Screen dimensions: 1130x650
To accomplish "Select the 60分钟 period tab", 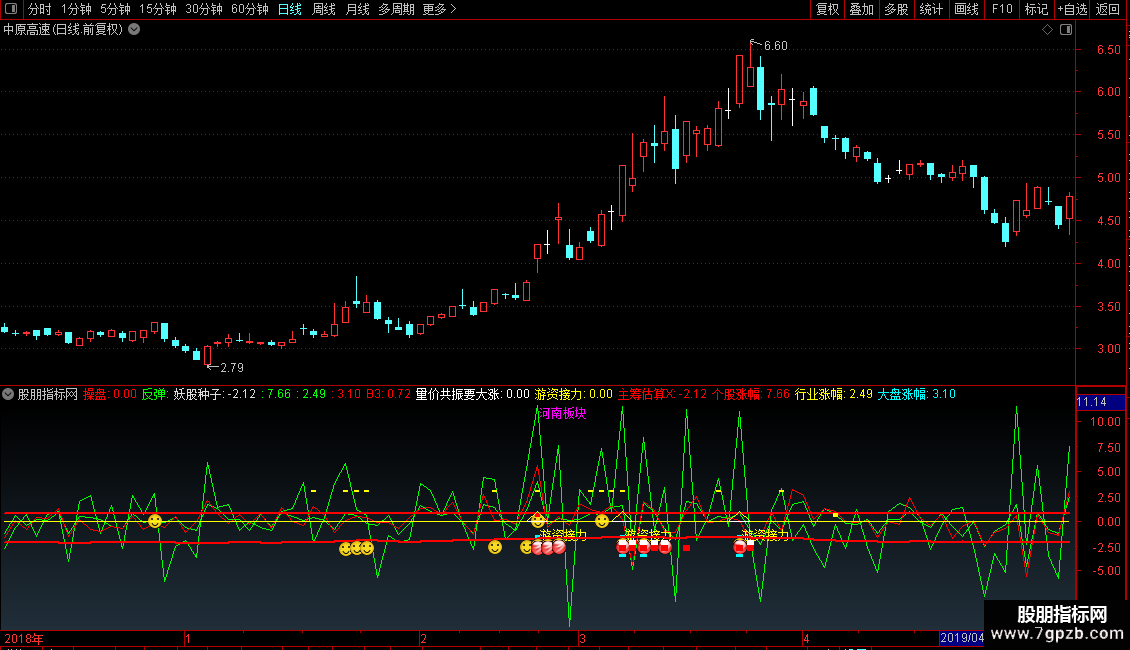I will tap(249, 9).
